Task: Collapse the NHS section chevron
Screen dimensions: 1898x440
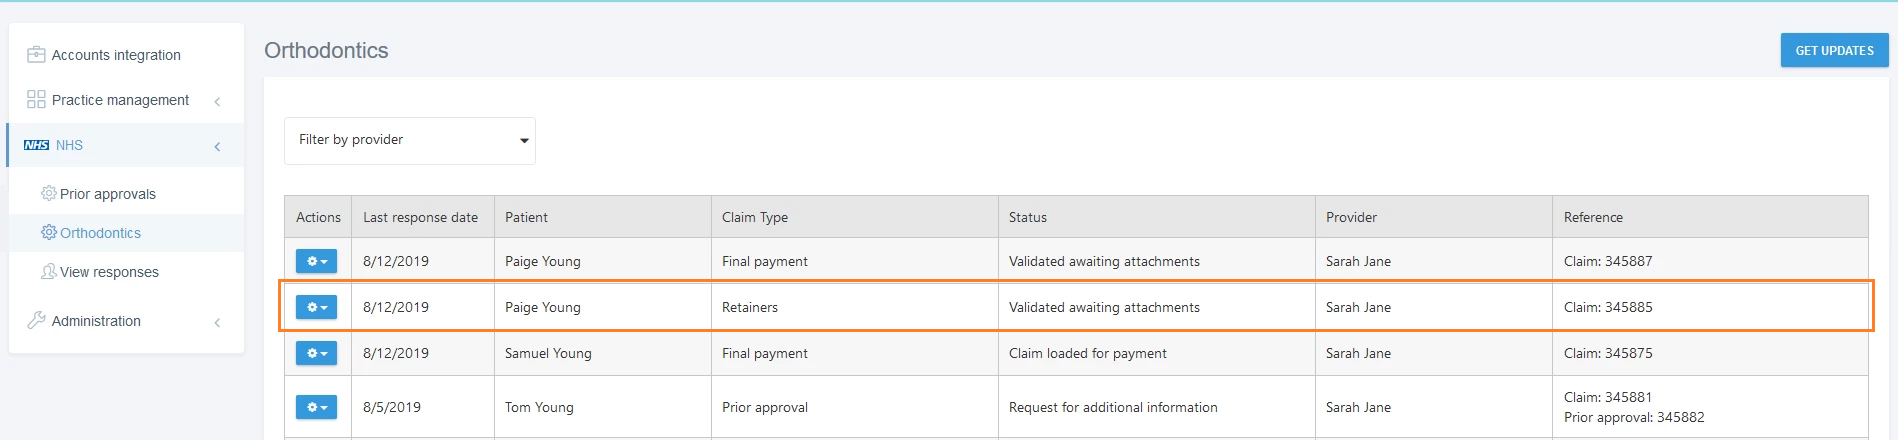Action: [x=217, y=147]
